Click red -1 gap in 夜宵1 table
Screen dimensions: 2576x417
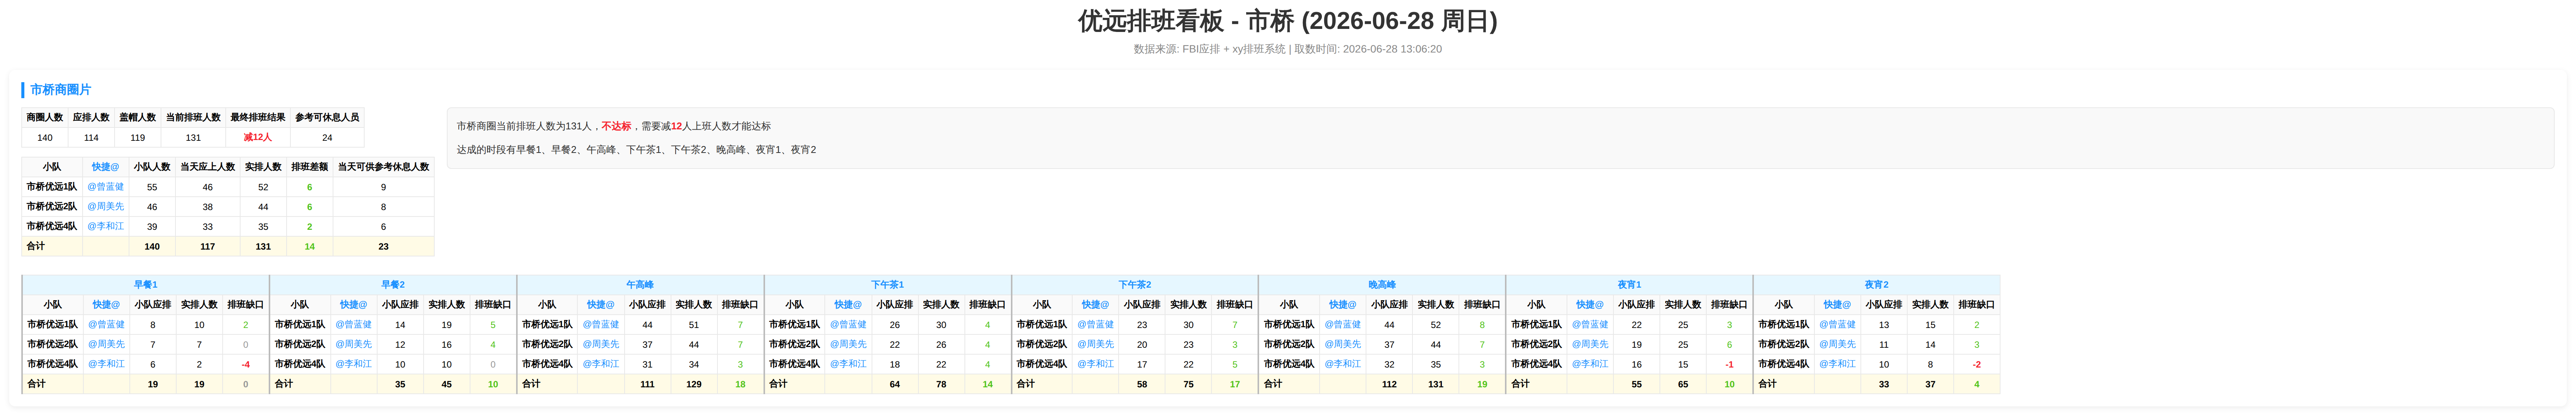point(1730,365)
